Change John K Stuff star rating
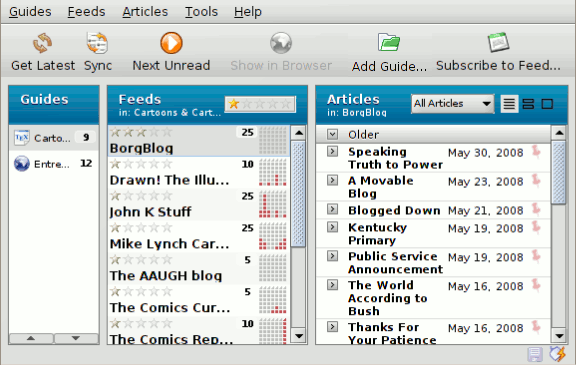Screen dimensions: 576x365 point(141,196)
